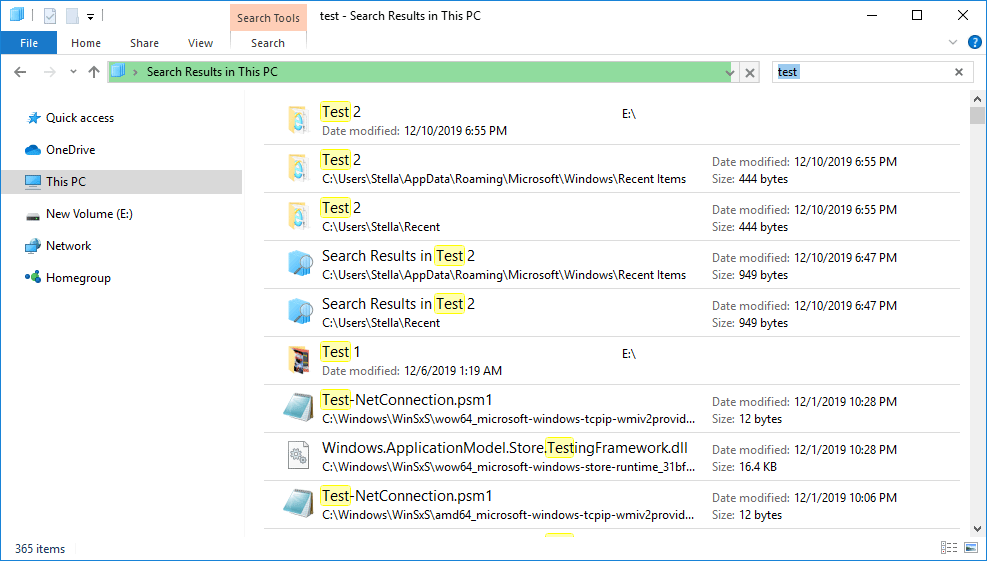Click the 16.4 KB size value
Screen dimensions: 987x561
click(757, 467)
